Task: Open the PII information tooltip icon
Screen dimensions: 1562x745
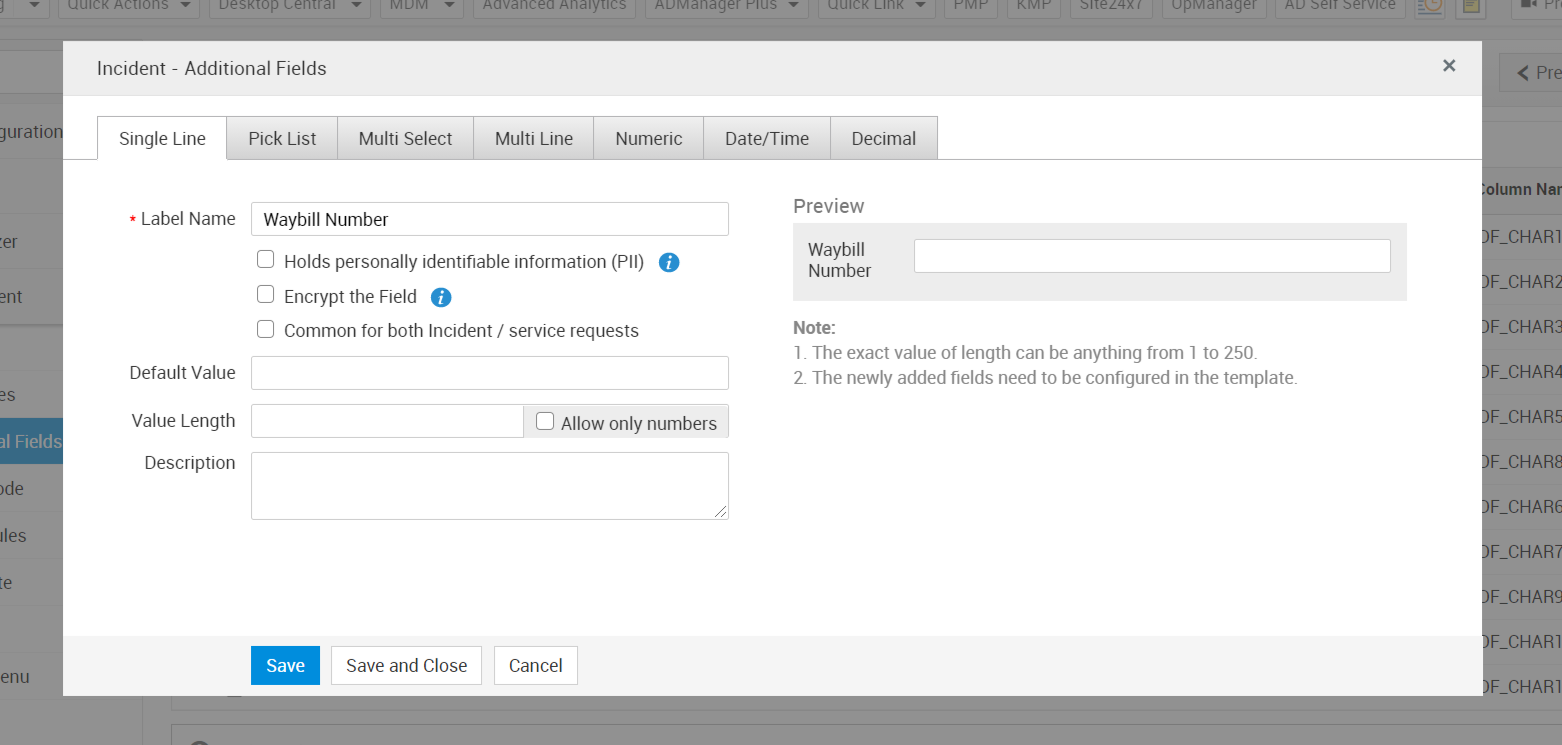Action: tap(669, 262)
